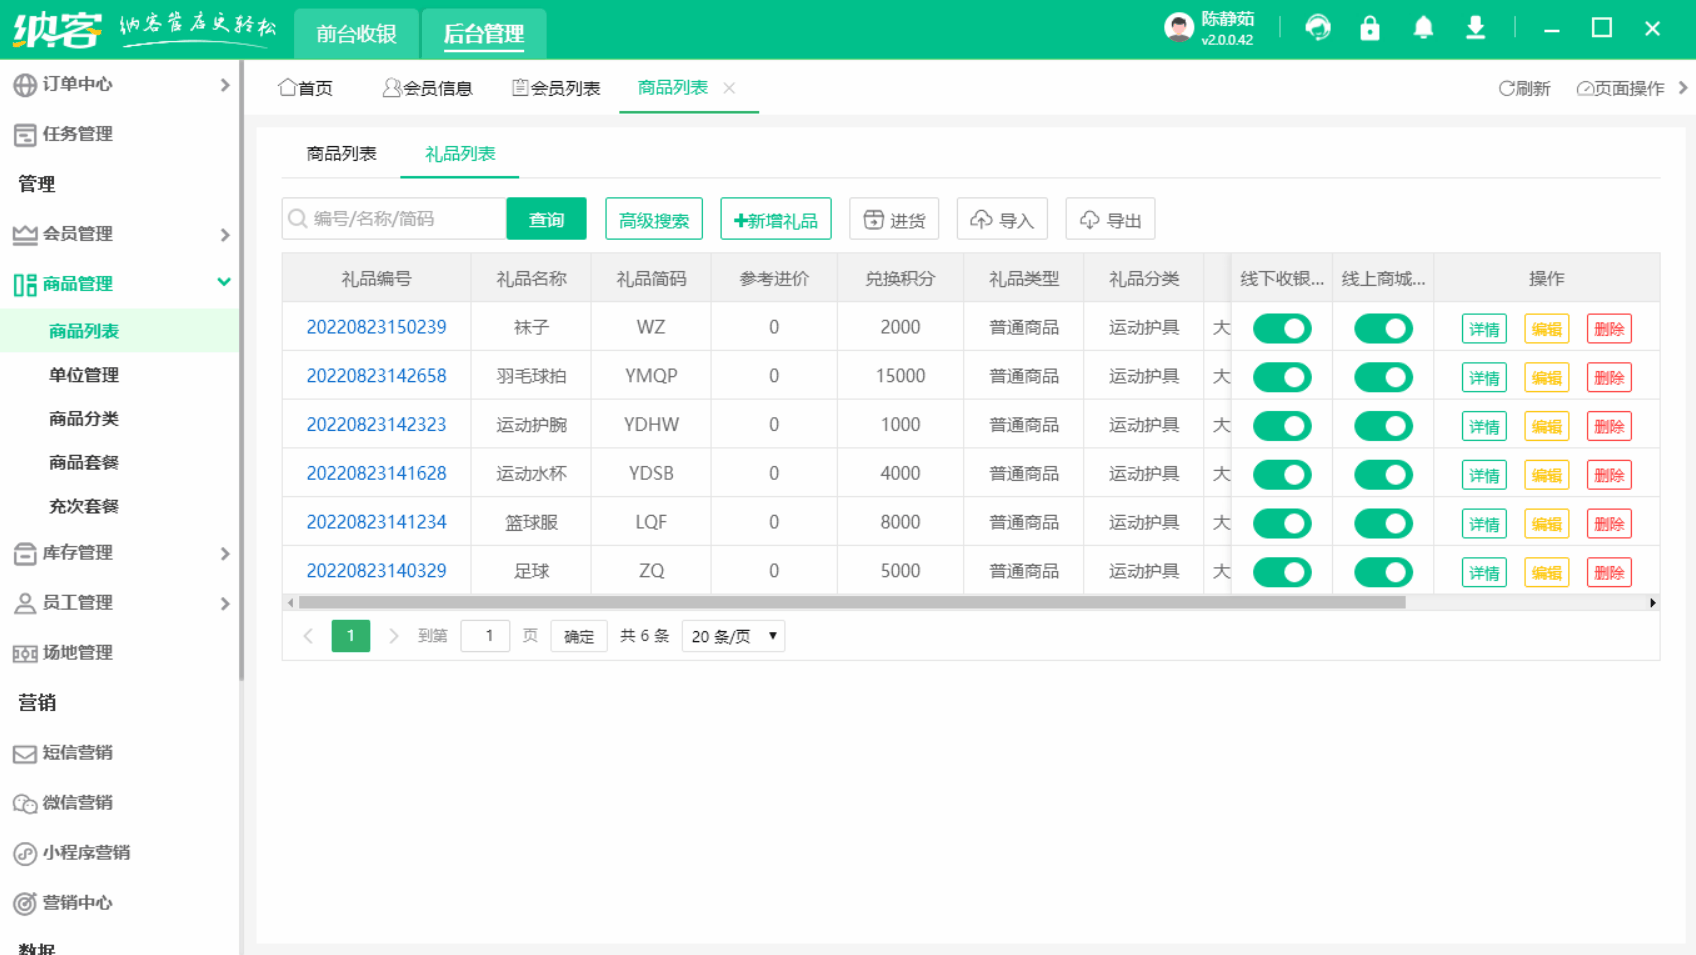Expand 库存管理 in the sidebar
This screenshot has width=1696, height=955.
pyautogui.click(x=80, y=553)
